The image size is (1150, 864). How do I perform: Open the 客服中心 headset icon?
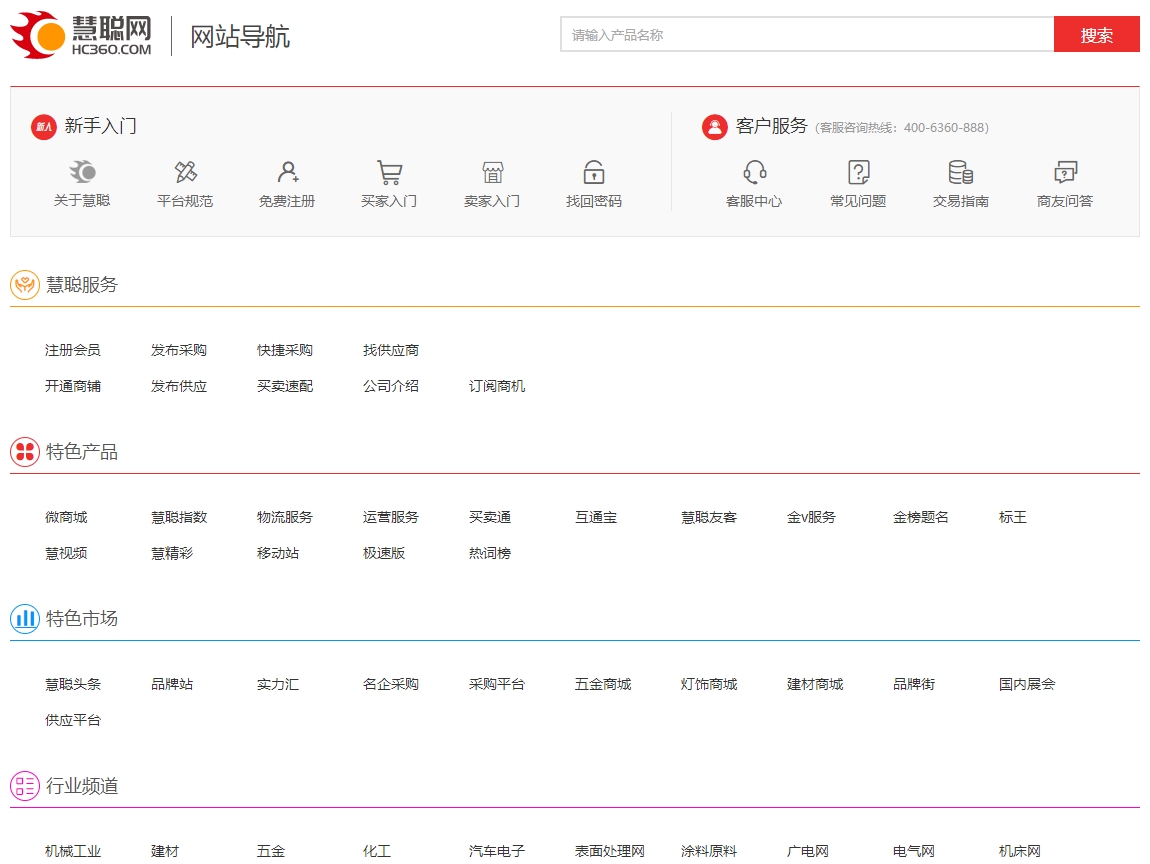(755, 172)
